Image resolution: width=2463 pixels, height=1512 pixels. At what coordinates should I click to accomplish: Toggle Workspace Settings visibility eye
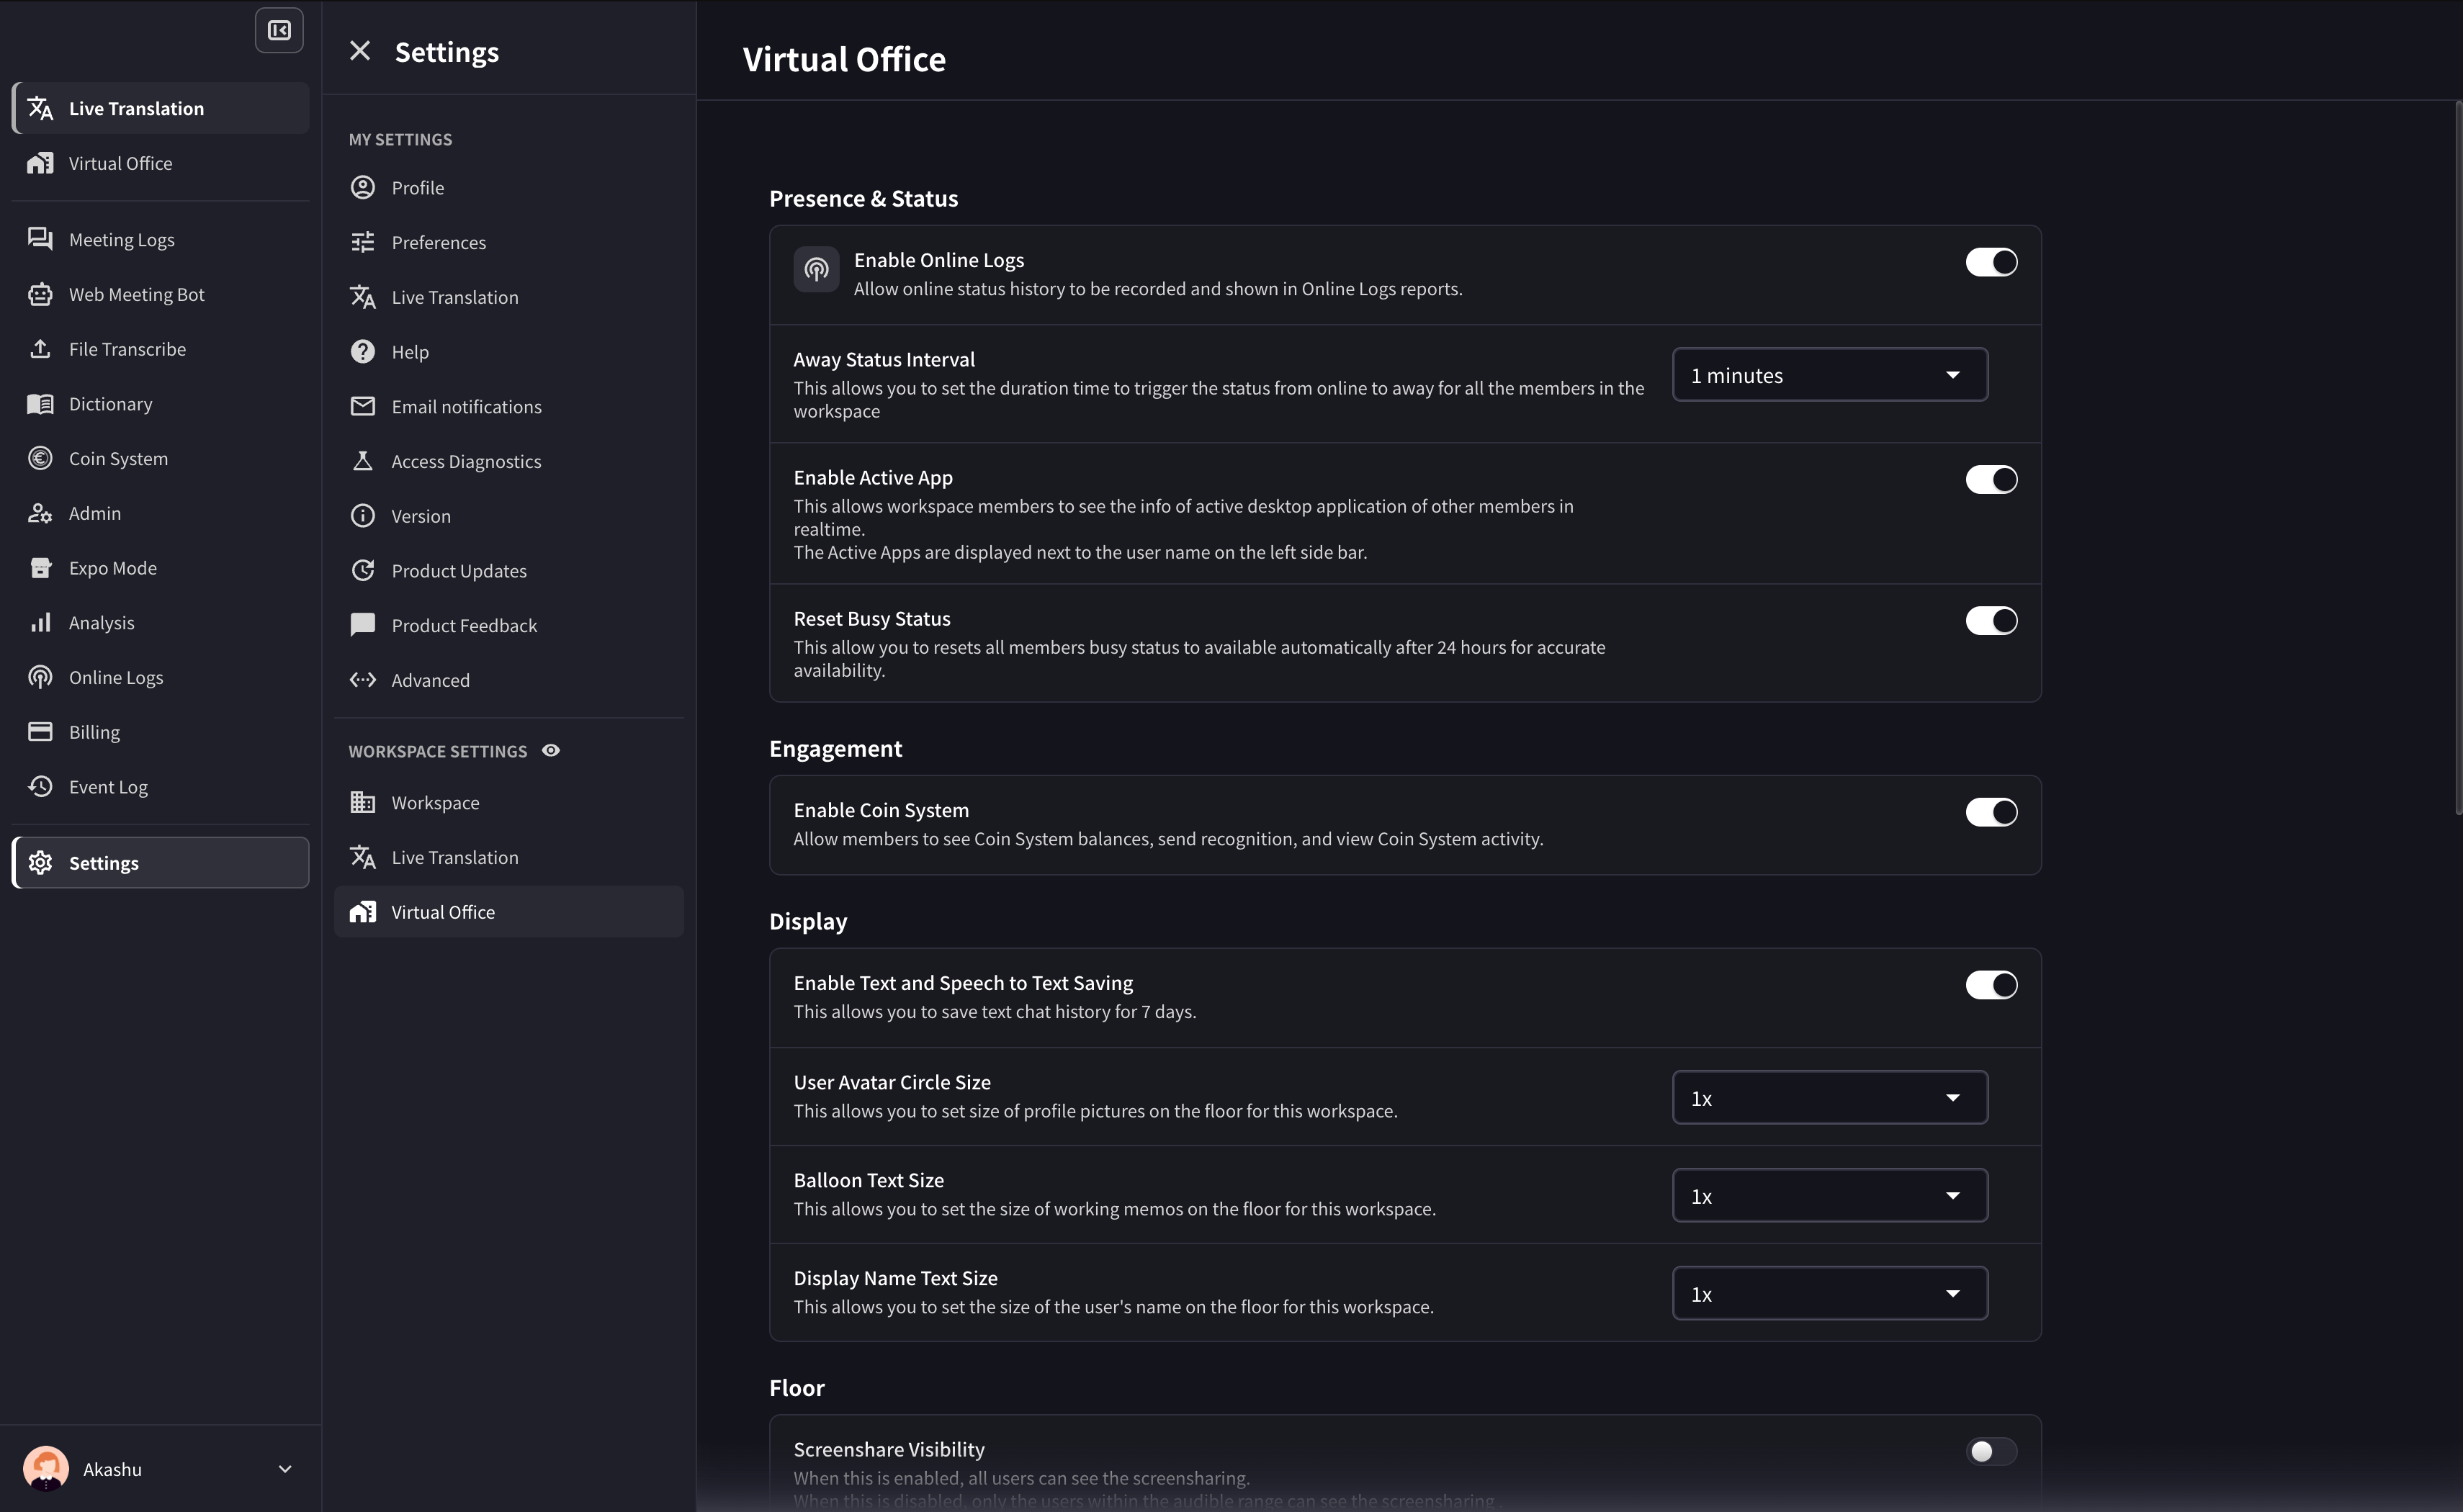[x=551, y=750]
